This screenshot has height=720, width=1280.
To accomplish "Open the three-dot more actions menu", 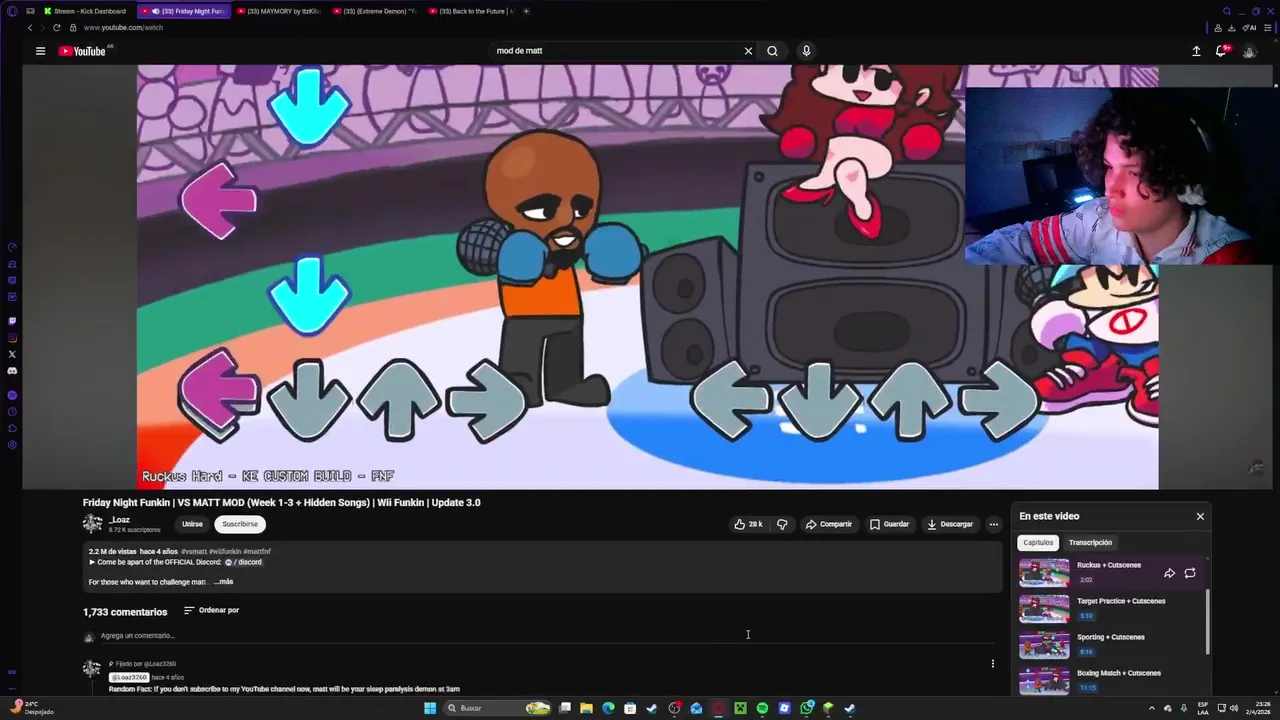I will click(x=993, y=524).
